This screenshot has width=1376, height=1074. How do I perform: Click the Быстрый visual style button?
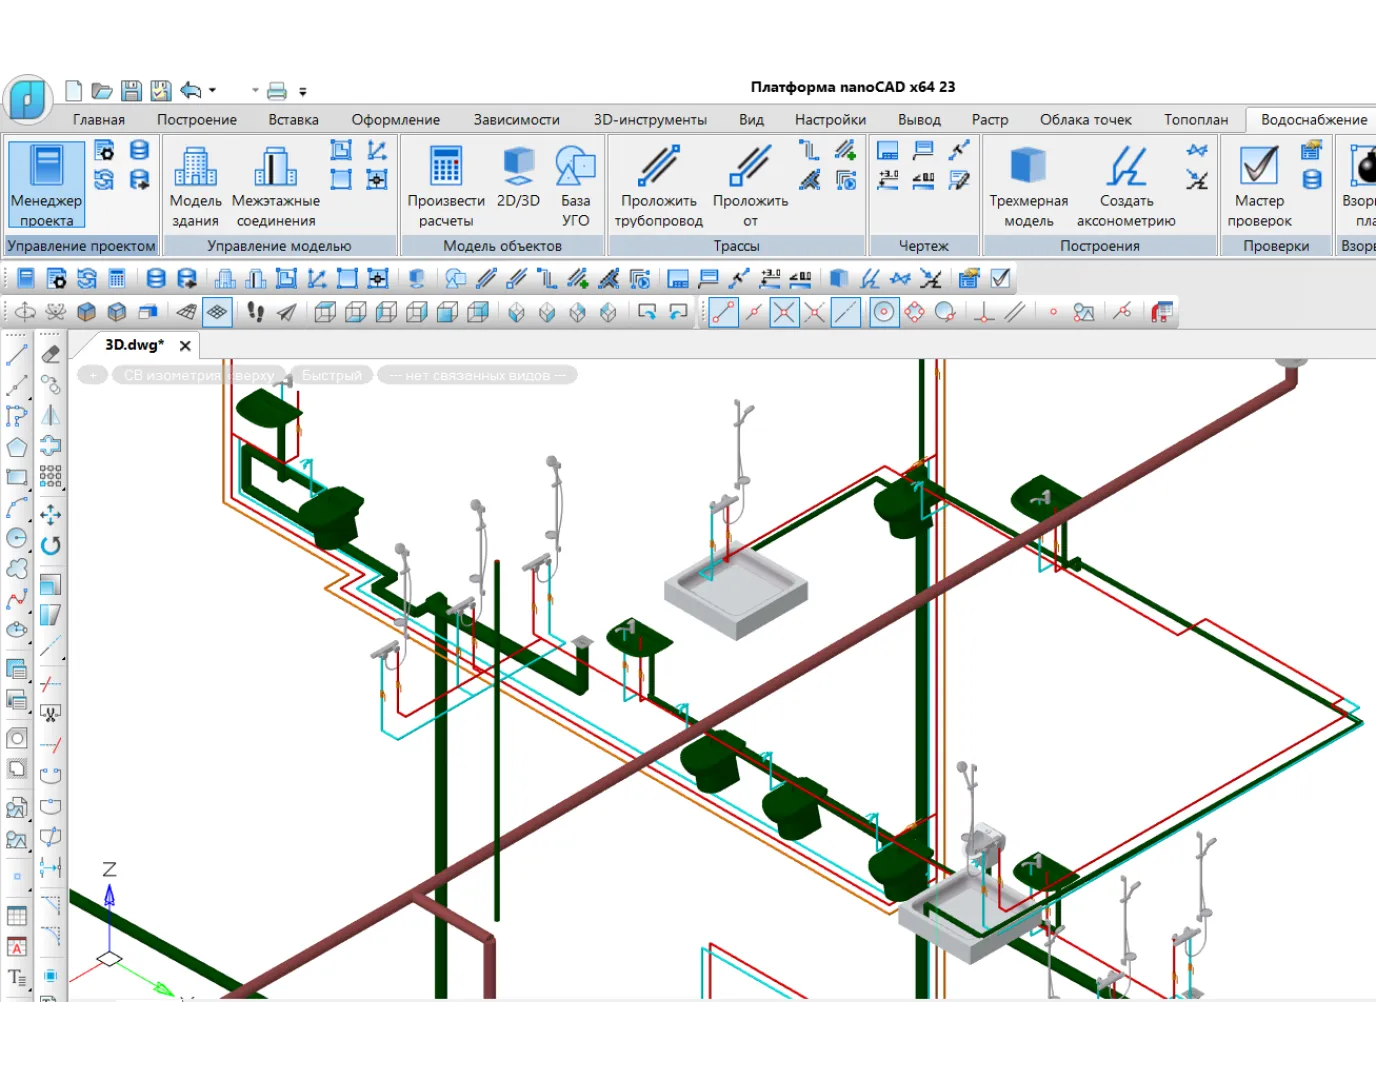(331, 375)
